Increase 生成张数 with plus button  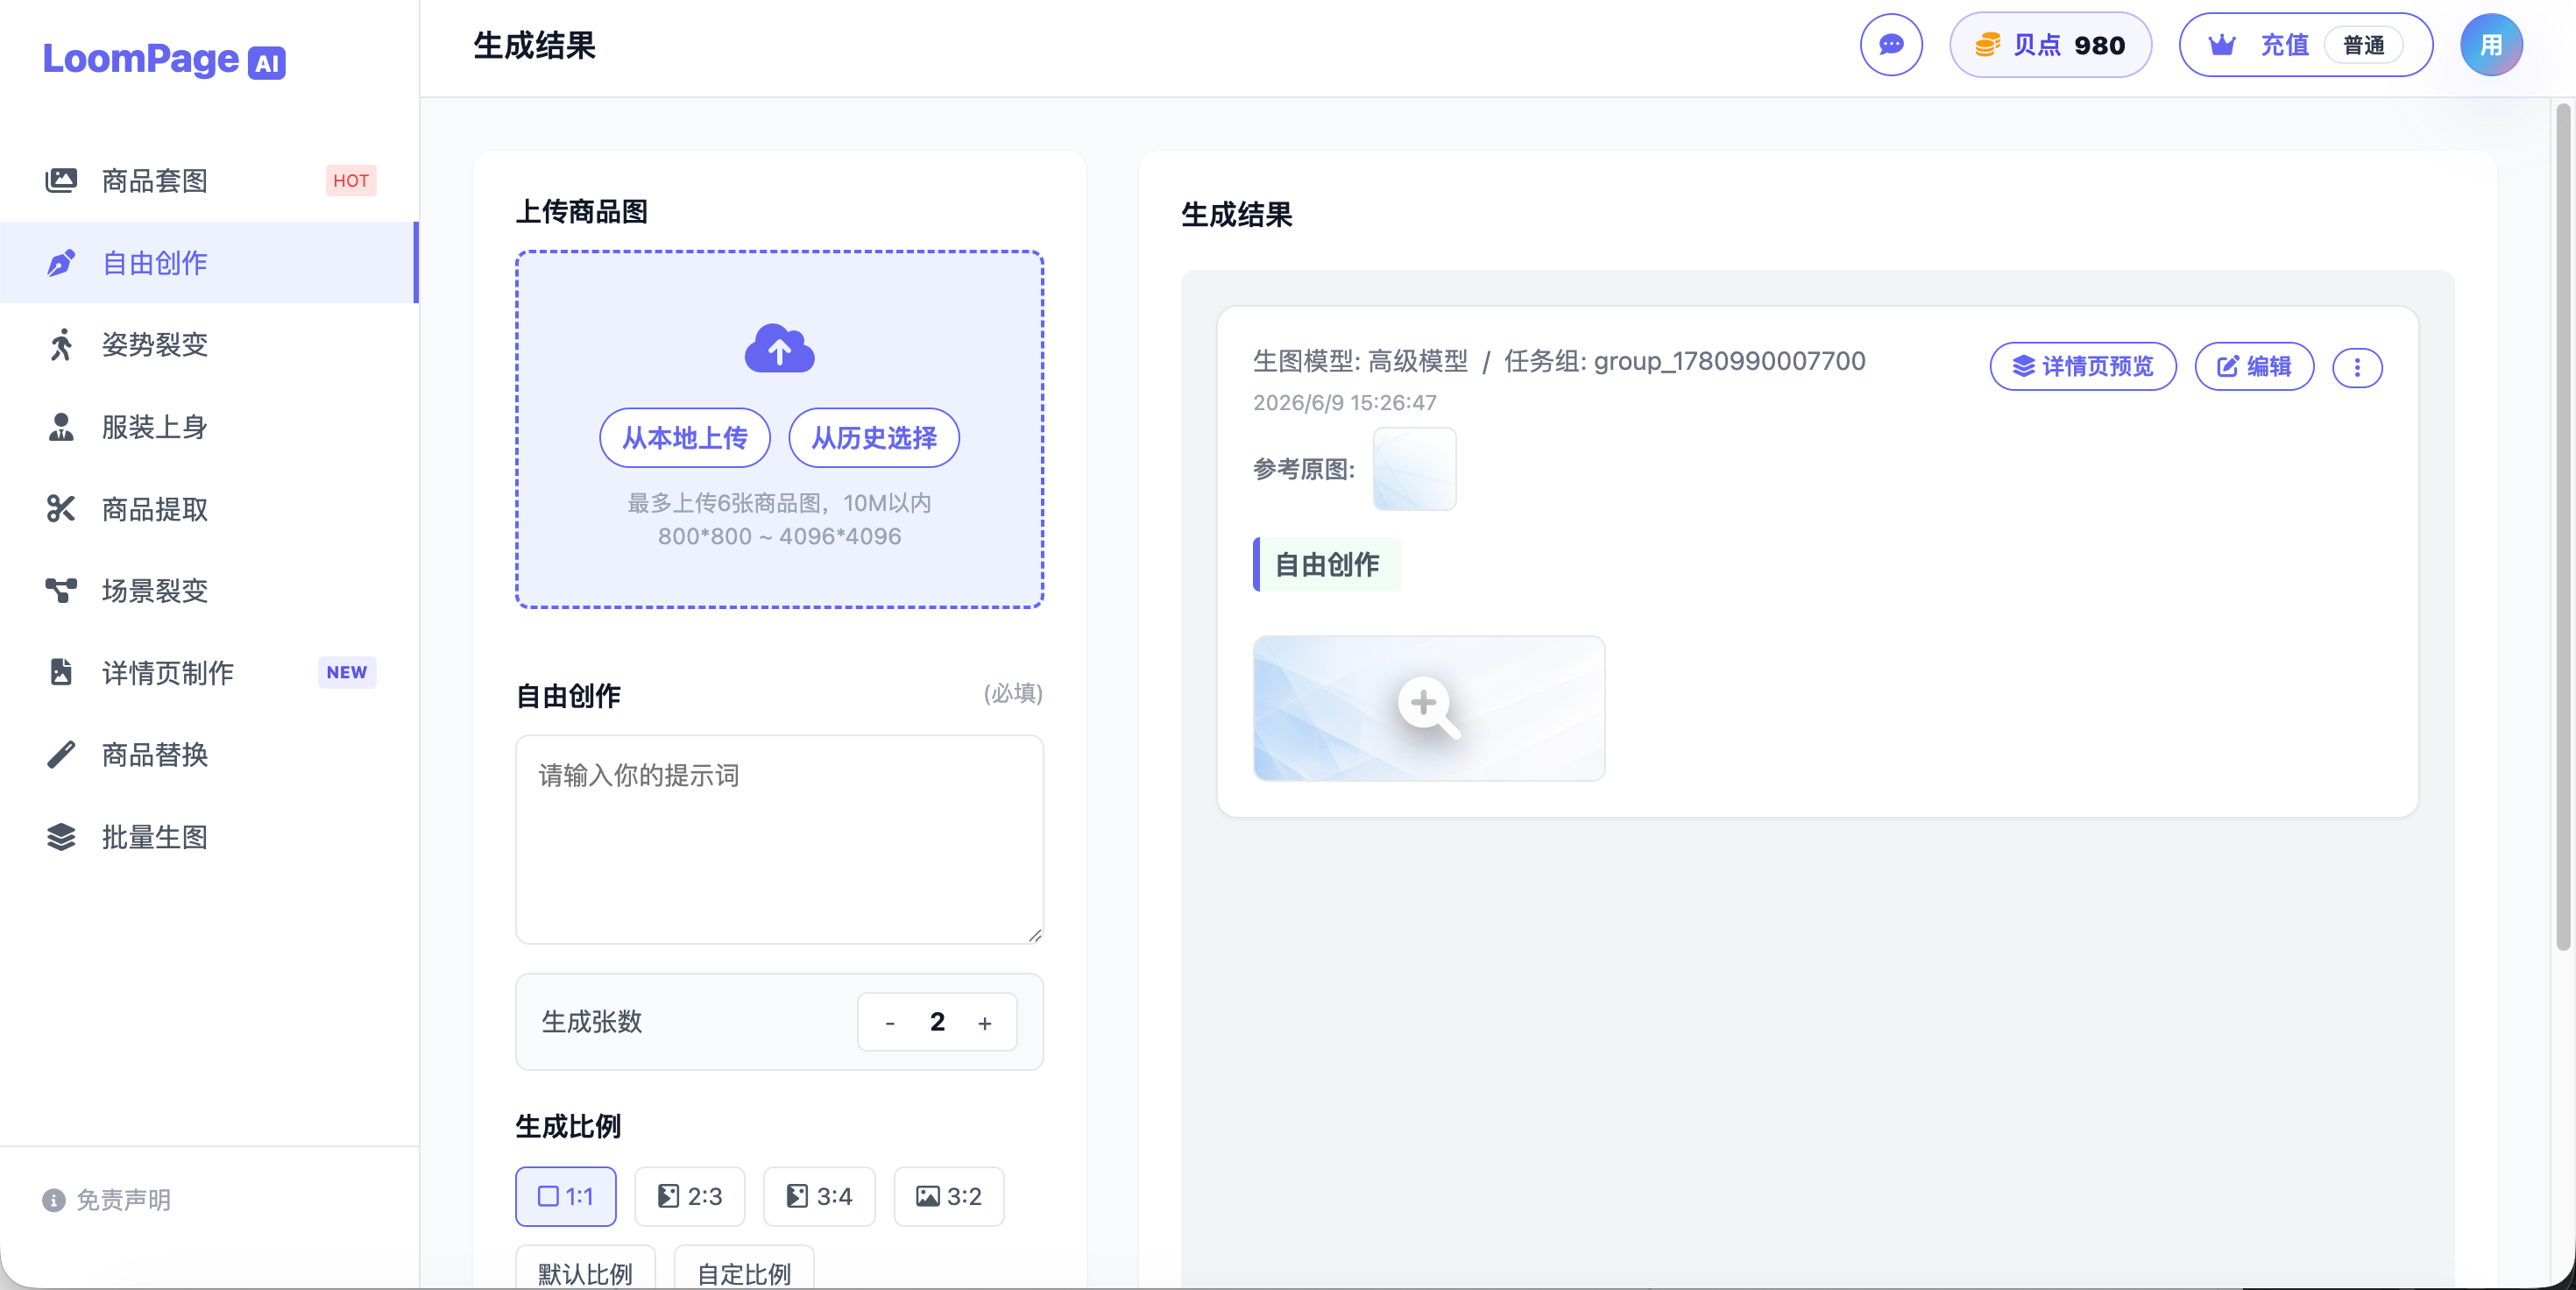pos(985,1022)
